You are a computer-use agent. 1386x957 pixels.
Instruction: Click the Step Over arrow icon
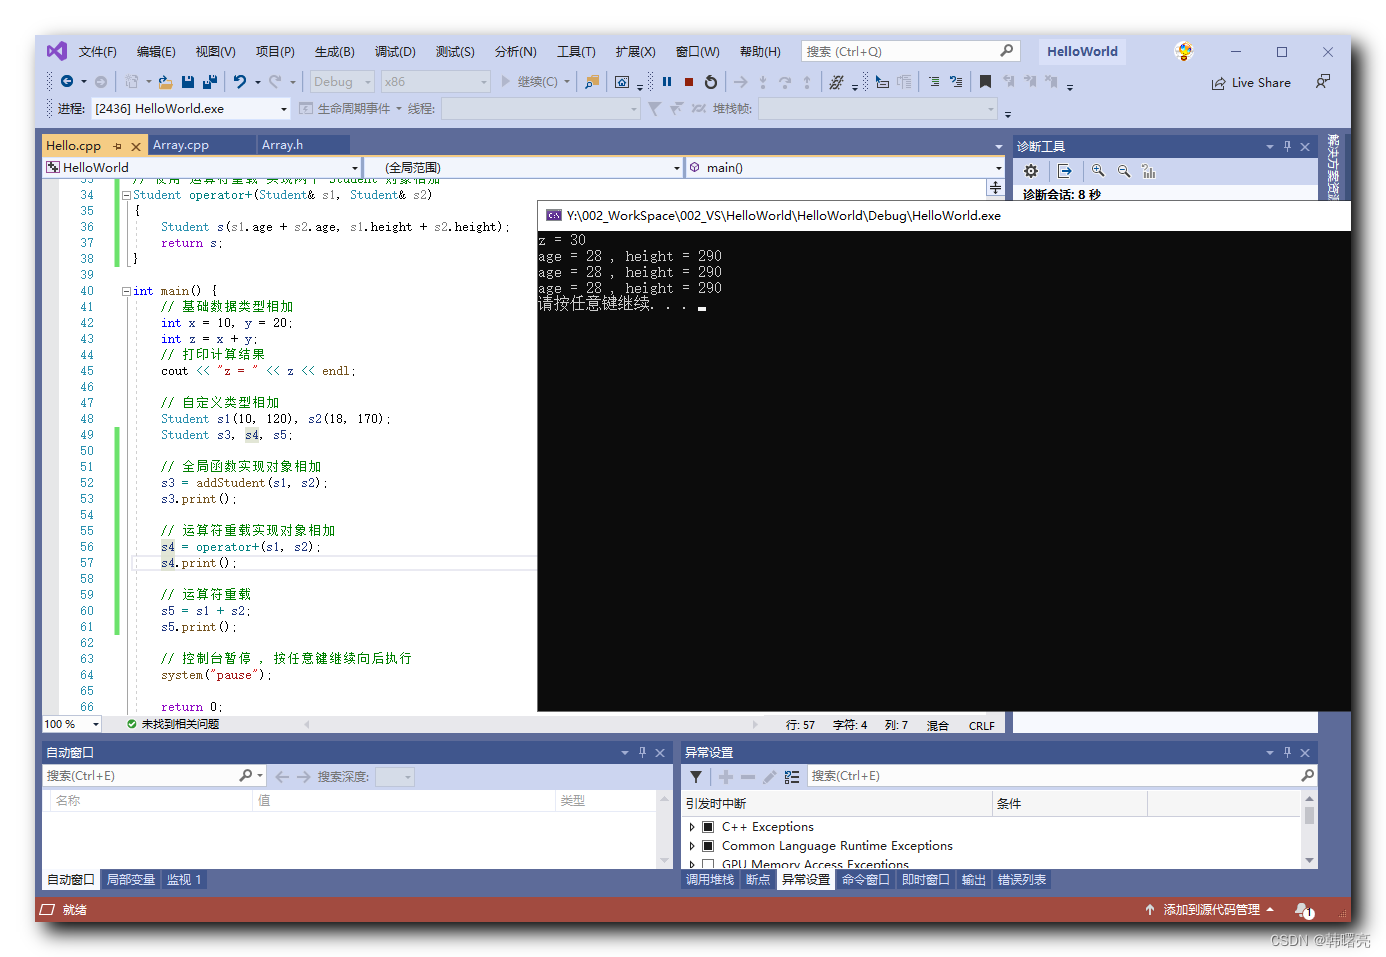785,82
